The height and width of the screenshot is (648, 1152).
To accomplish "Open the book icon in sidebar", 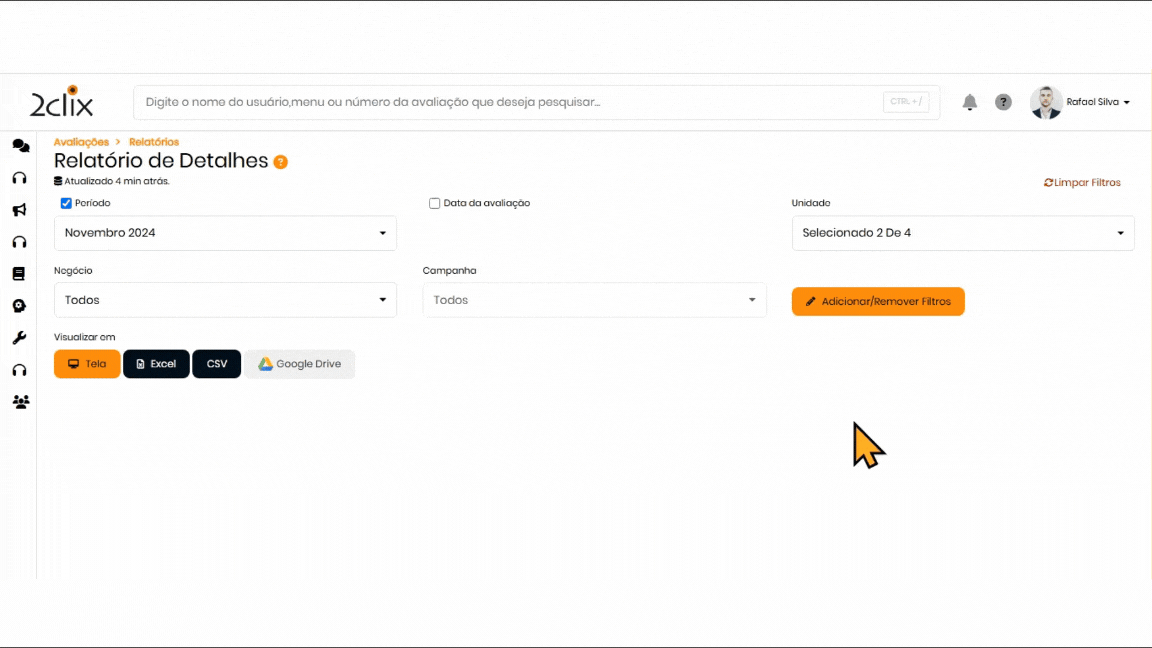I will click(x=19, y=274).
